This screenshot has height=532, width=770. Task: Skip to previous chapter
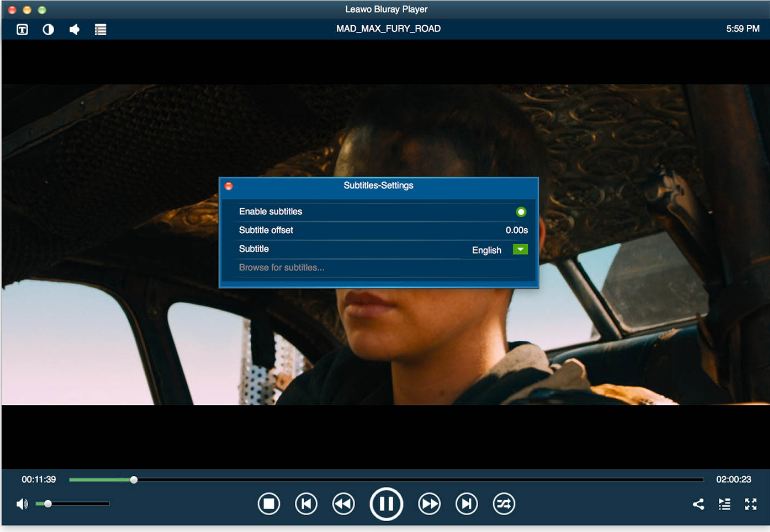(307, 504)
